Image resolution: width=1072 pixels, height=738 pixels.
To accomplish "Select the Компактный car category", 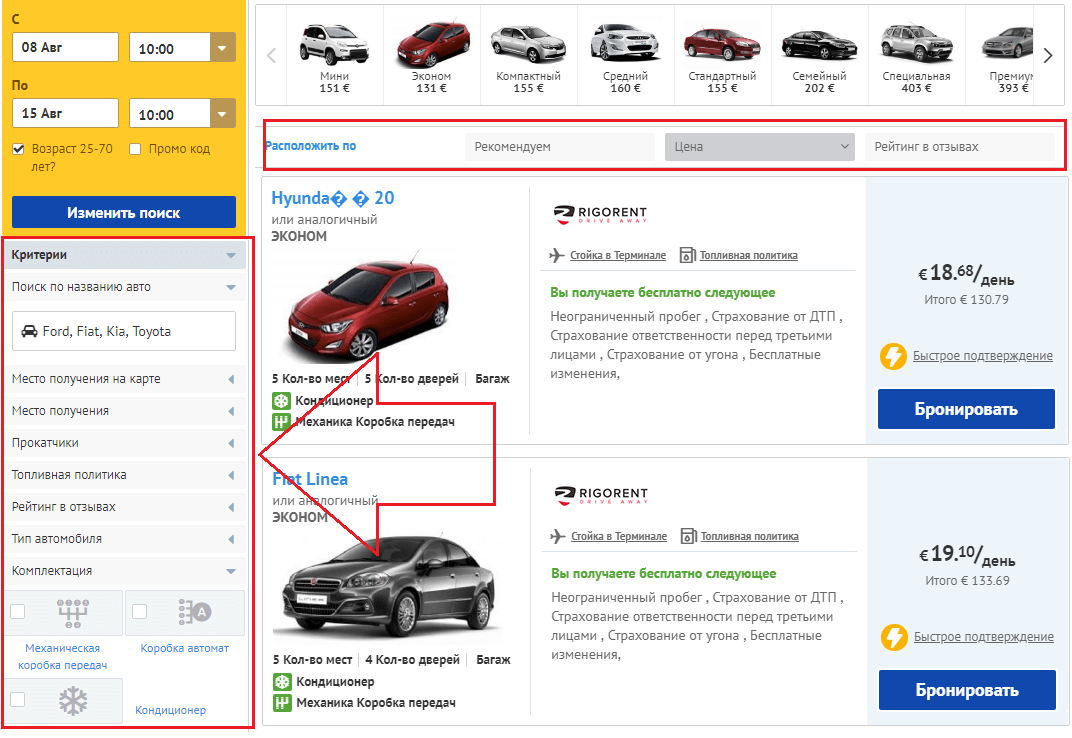I will pos(528,45).
